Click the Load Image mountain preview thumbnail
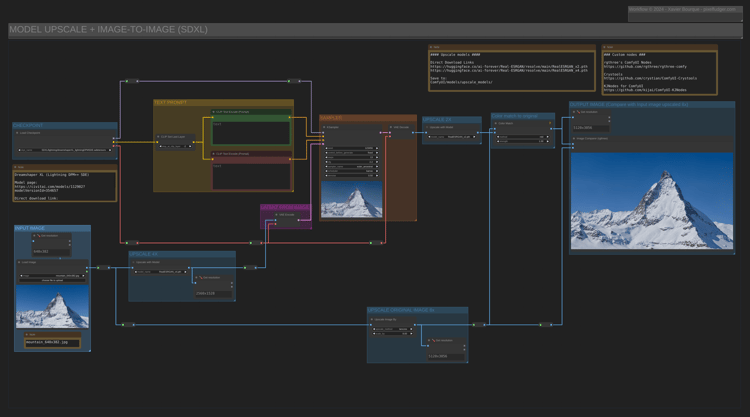The image size is (750, 417). tap(53, 307)
